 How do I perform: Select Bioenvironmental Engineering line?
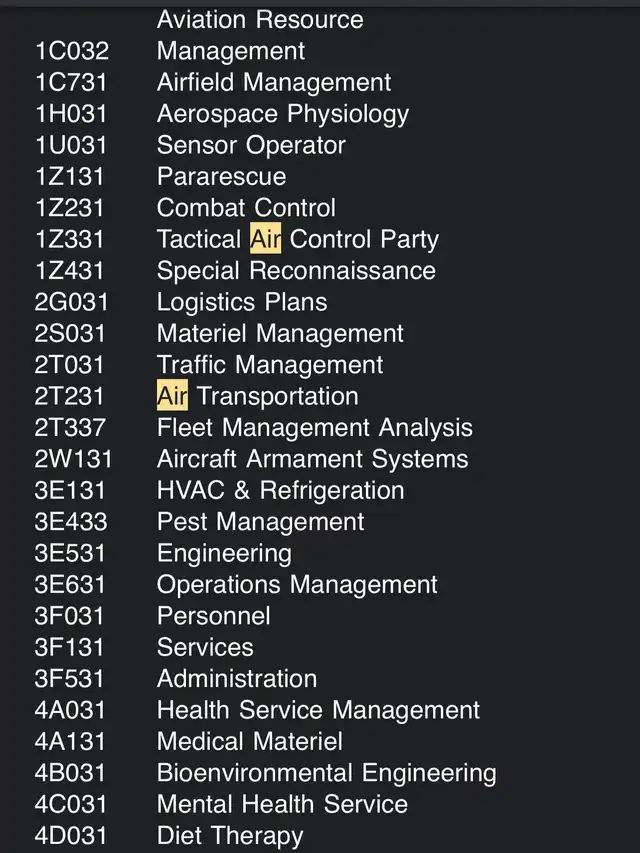[266, 773]
